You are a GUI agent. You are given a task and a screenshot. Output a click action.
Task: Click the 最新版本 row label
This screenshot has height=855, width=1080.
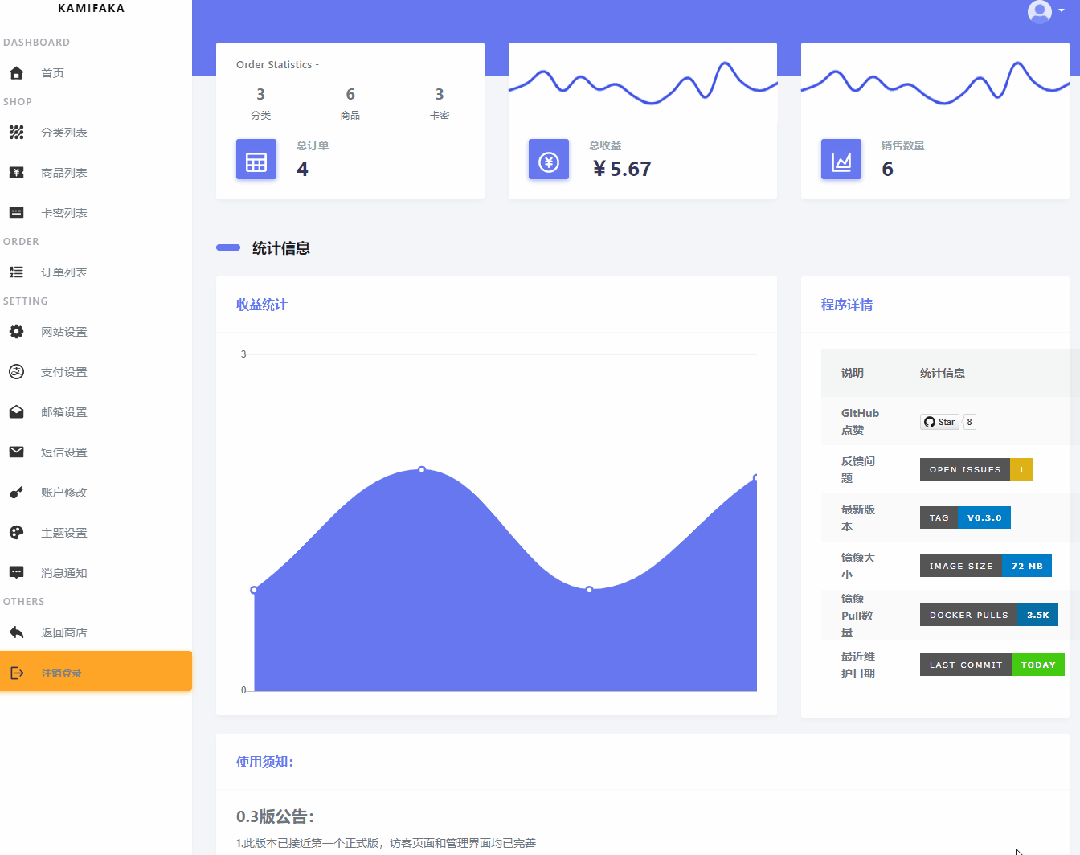tap(858, 517)
